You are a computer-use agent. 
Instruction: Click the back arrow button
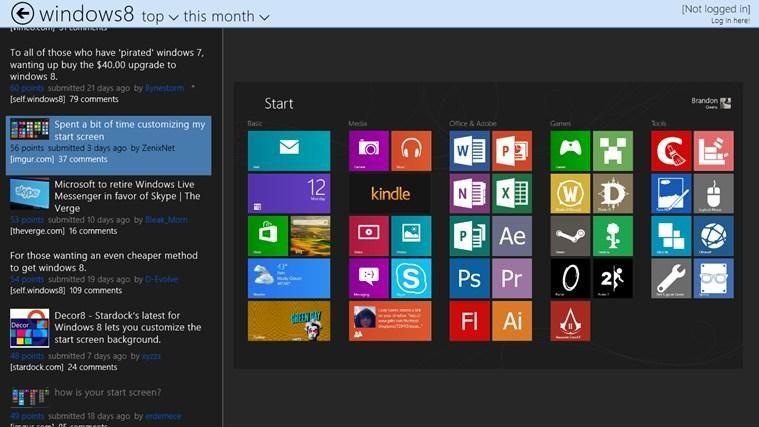tap(20, 14)
